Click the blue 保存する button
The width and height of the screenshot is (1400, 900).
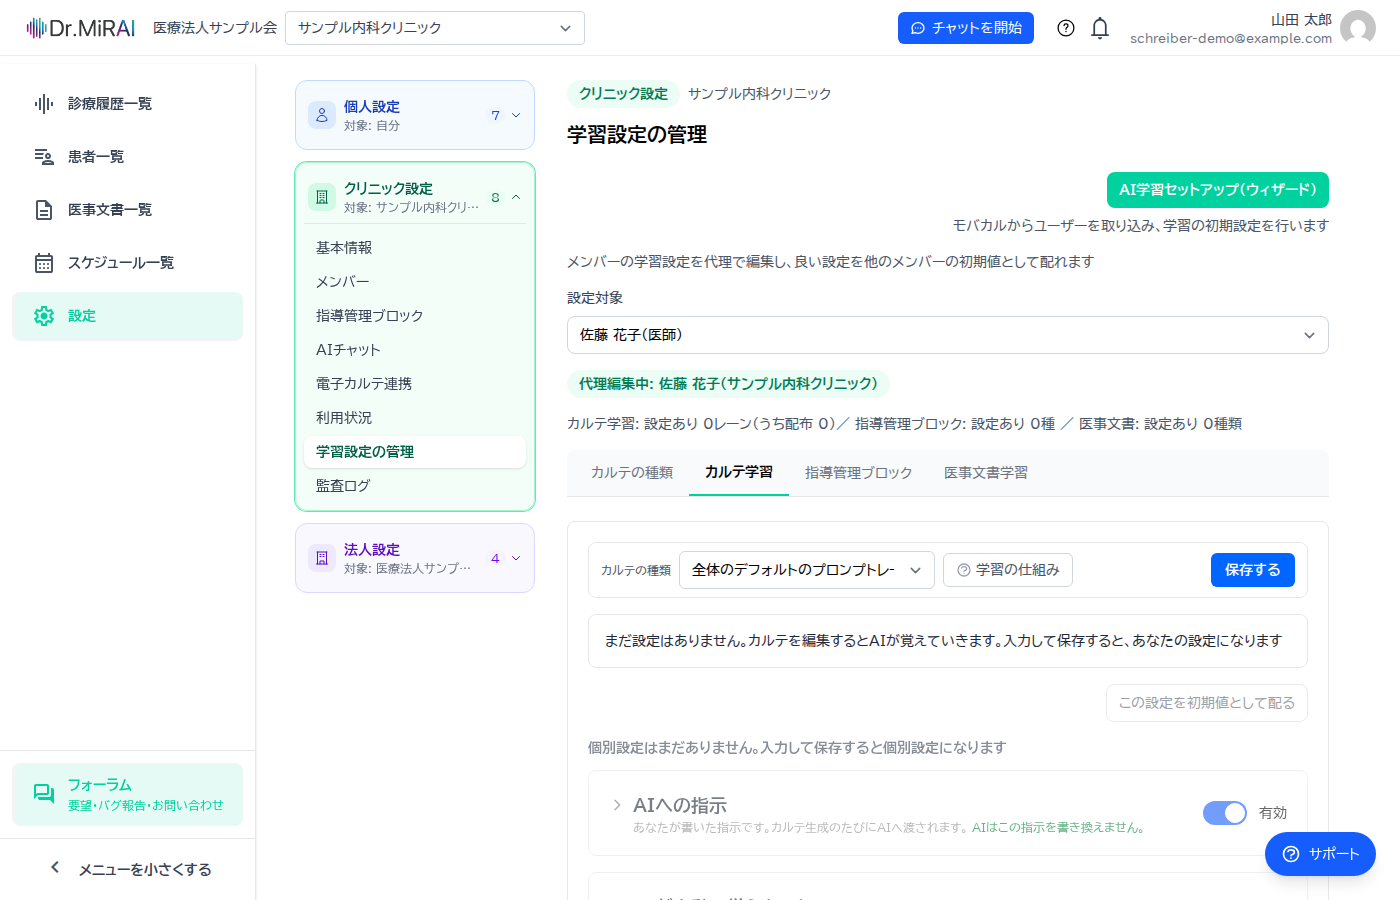tap(1253, 570)
